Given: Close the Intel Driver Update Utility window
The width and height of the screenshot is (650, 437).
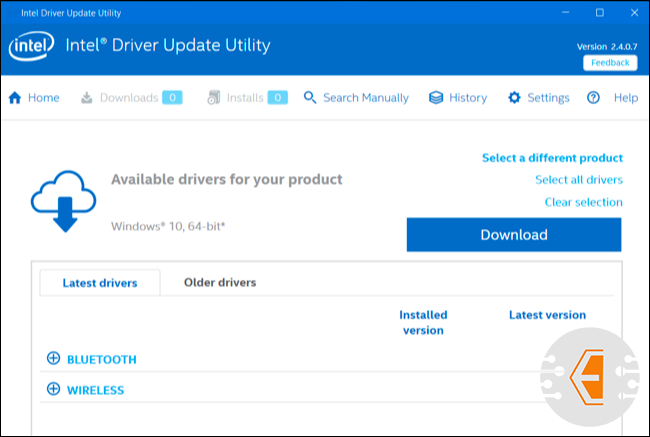Looking at the screenshot, I should tap(634, 12).
